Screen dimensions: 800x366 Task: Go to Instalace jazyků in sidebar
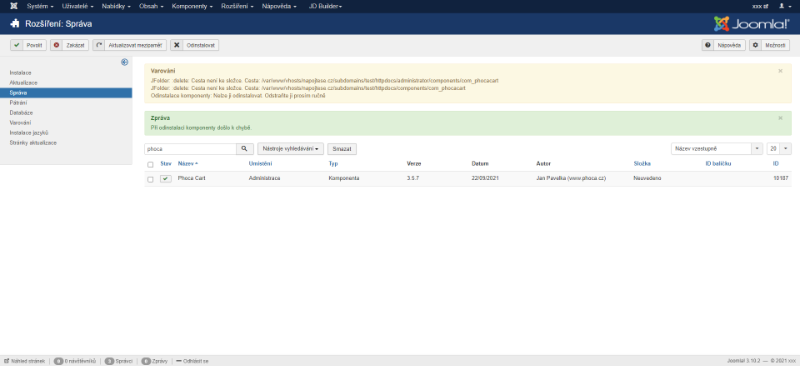click(29, 133)
